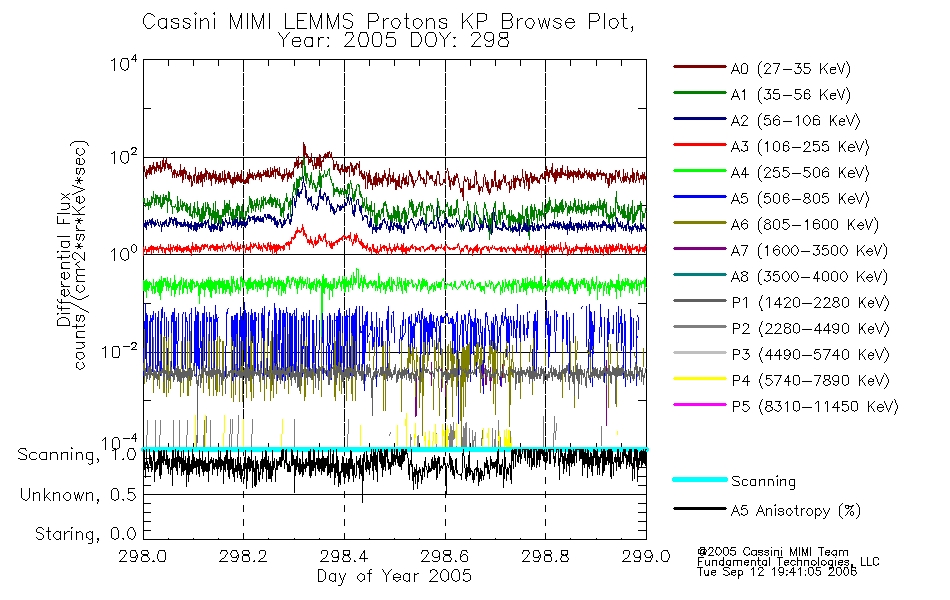Click the blue A5 legend line
The width and height of the screenshot is (950, 600).
700,197
